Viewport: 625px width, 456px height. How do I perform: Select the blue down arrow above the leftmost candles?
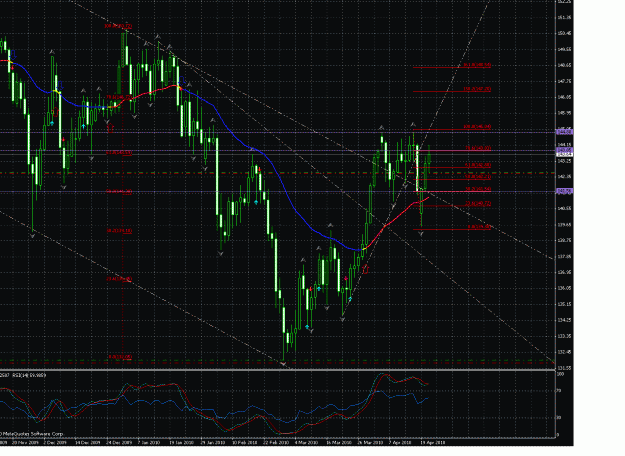(13, 54)
